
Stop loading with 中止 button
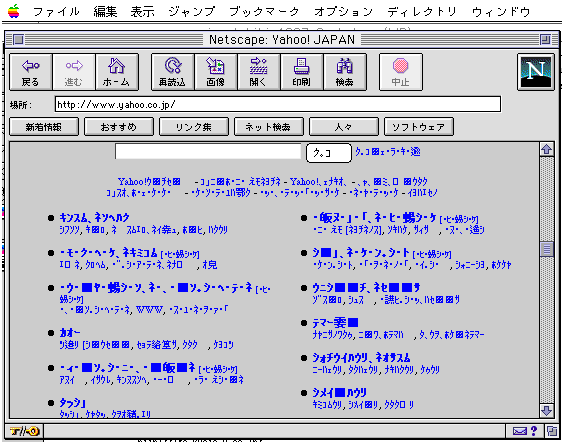coord(400,72)
